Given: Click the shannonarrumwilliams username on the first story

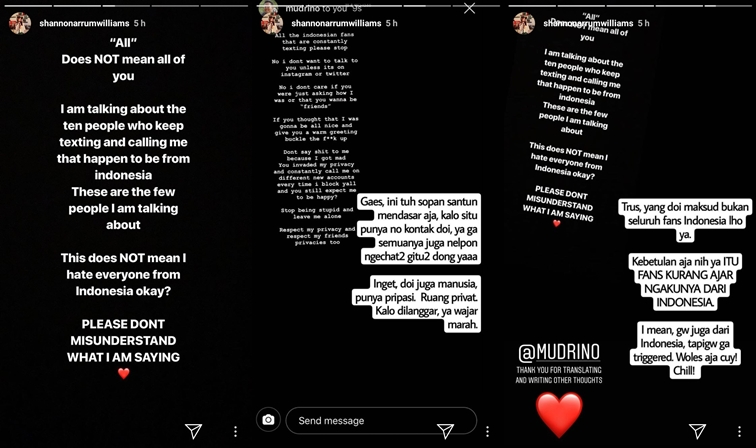Looking at the screenshot, I should pos(84,23).
